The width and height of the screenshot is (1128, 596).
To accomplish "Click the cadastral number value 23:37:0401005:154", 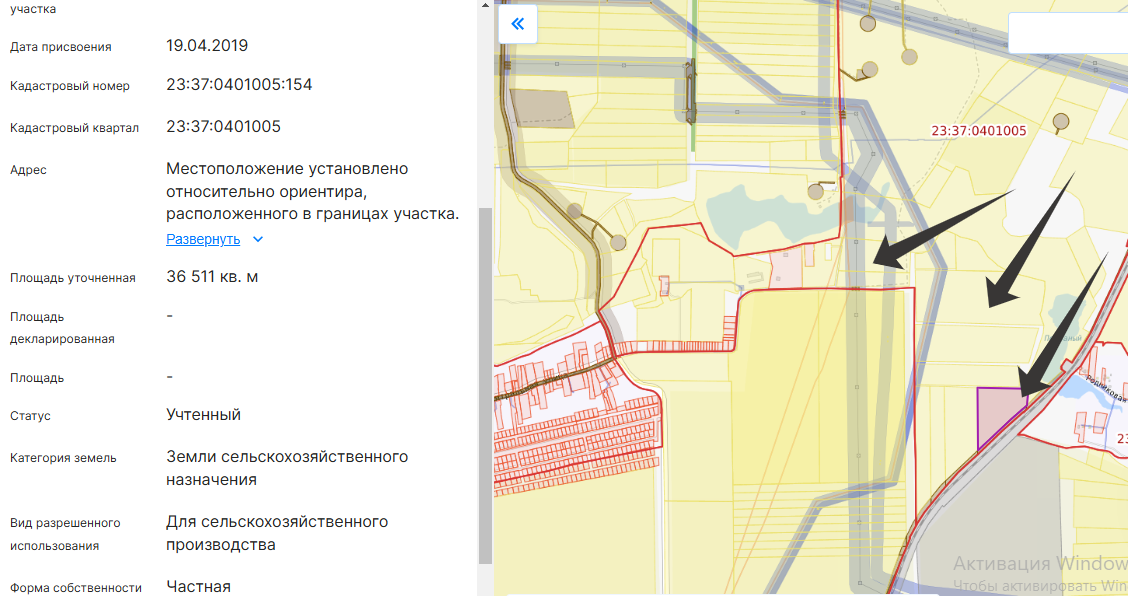I will coord(239,85).
